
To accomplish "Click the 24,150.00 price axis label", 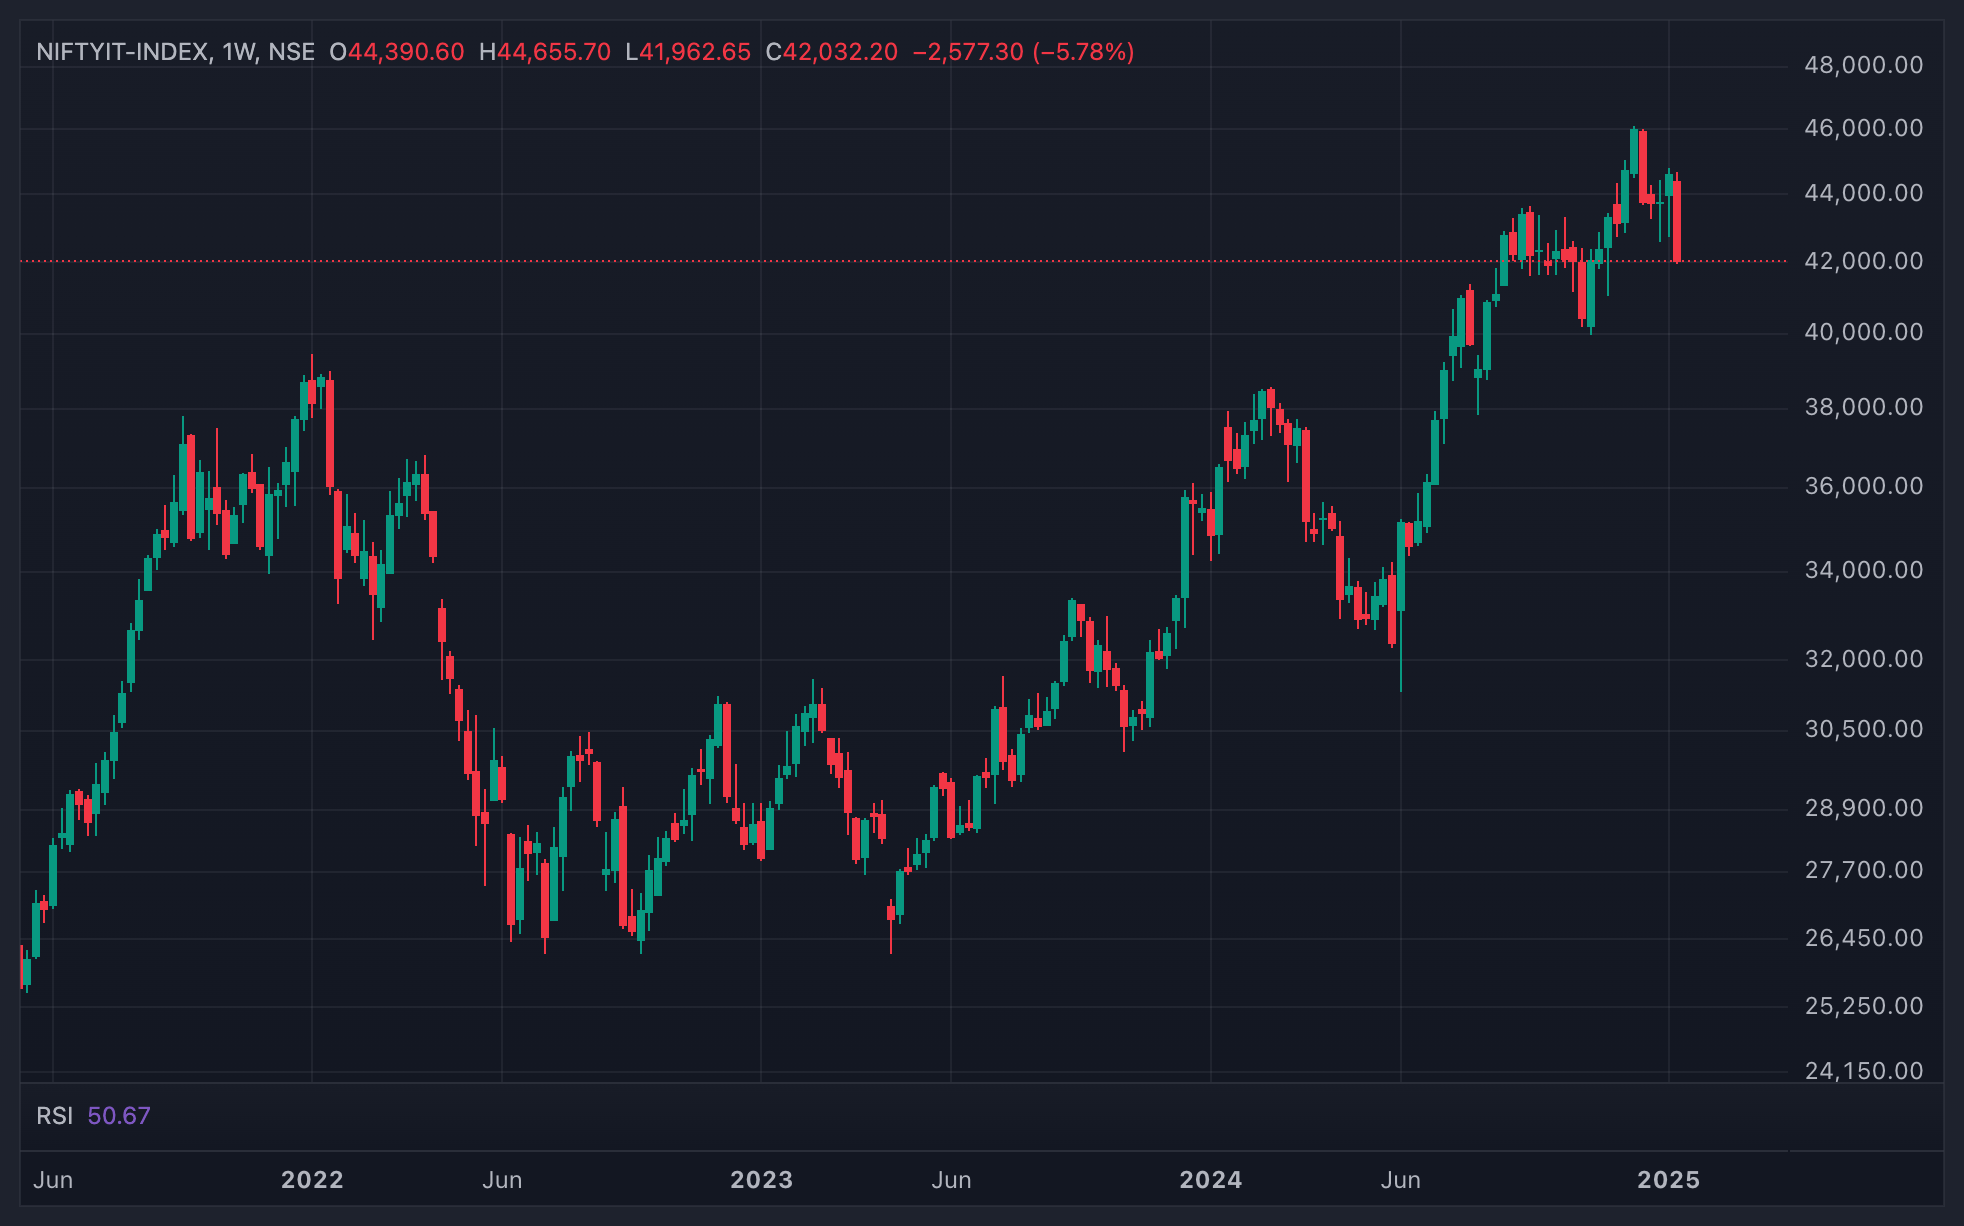I will coord(1864,1071).
